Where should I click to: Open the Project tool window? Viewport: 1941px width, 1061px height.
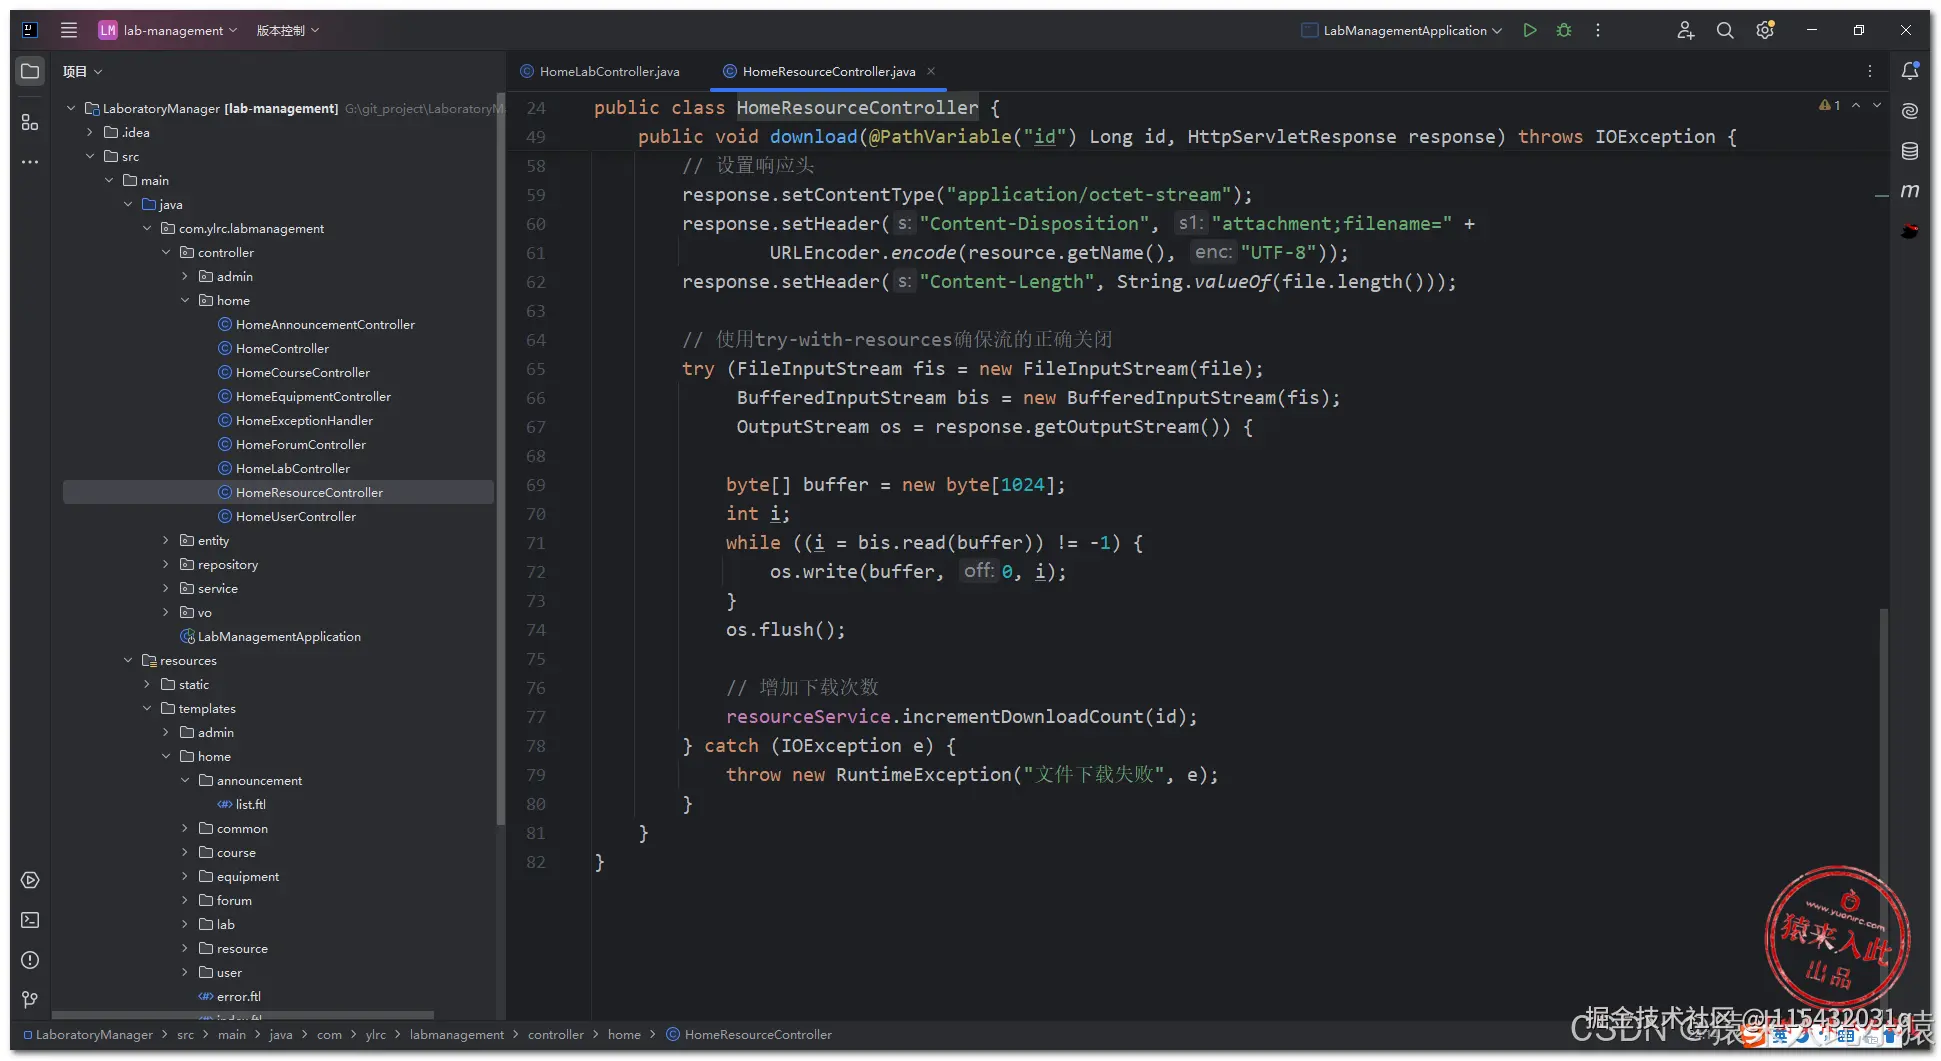pos(30,72)
